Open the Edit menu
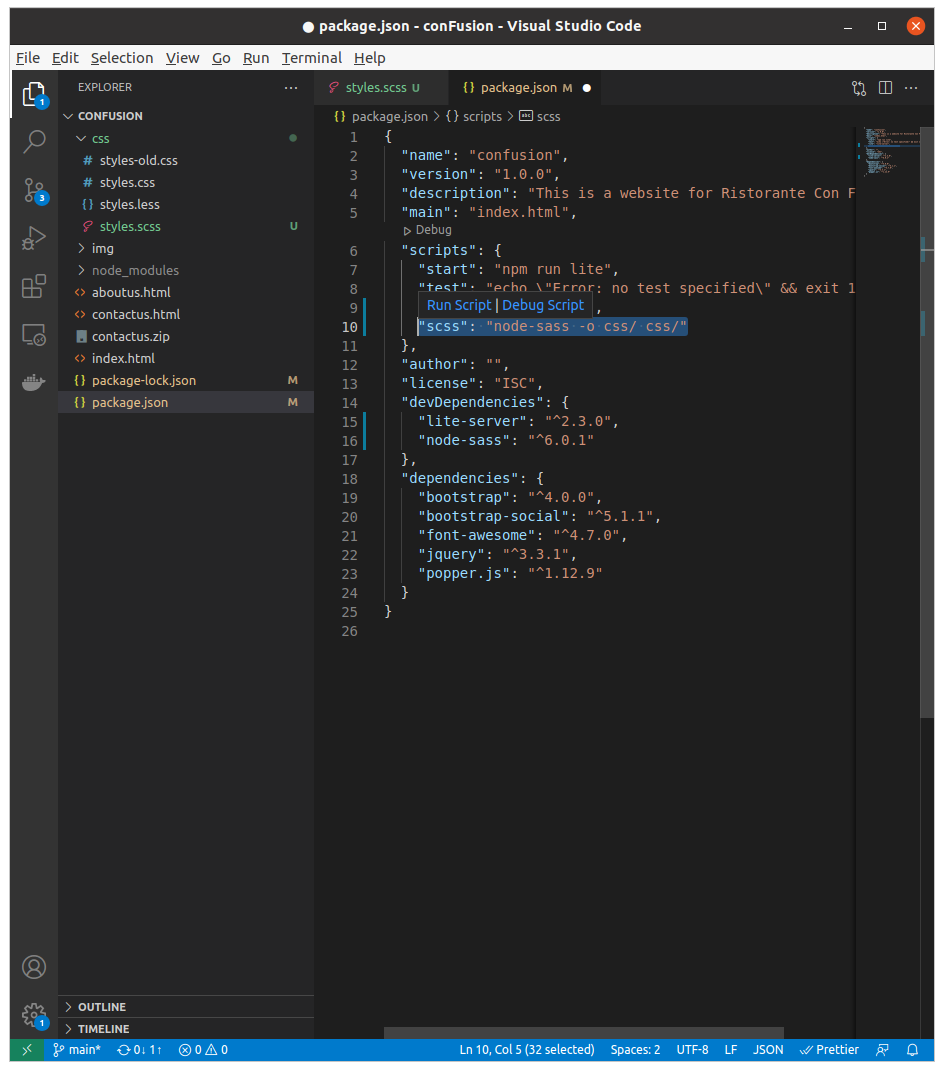 [65, 58]
